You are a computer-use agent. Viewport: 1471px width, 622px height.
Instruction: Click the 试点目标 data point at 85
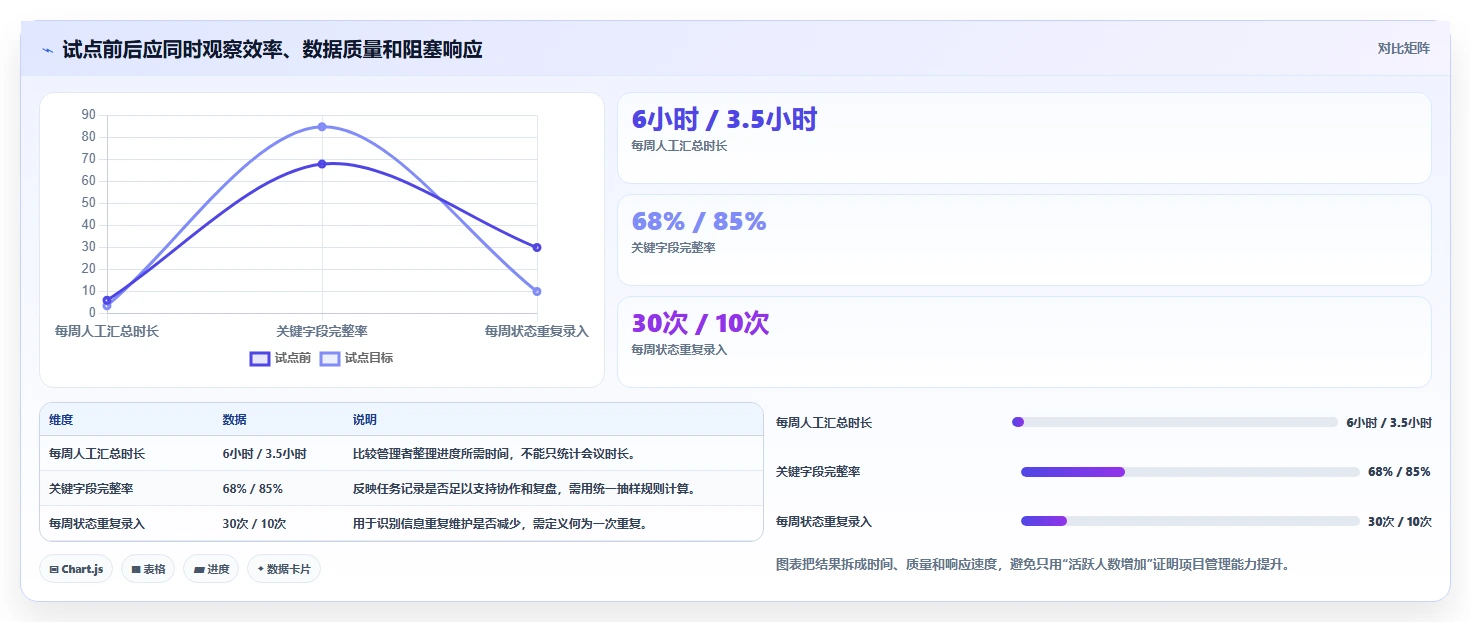pyautogui.click(x=322, y=126)
